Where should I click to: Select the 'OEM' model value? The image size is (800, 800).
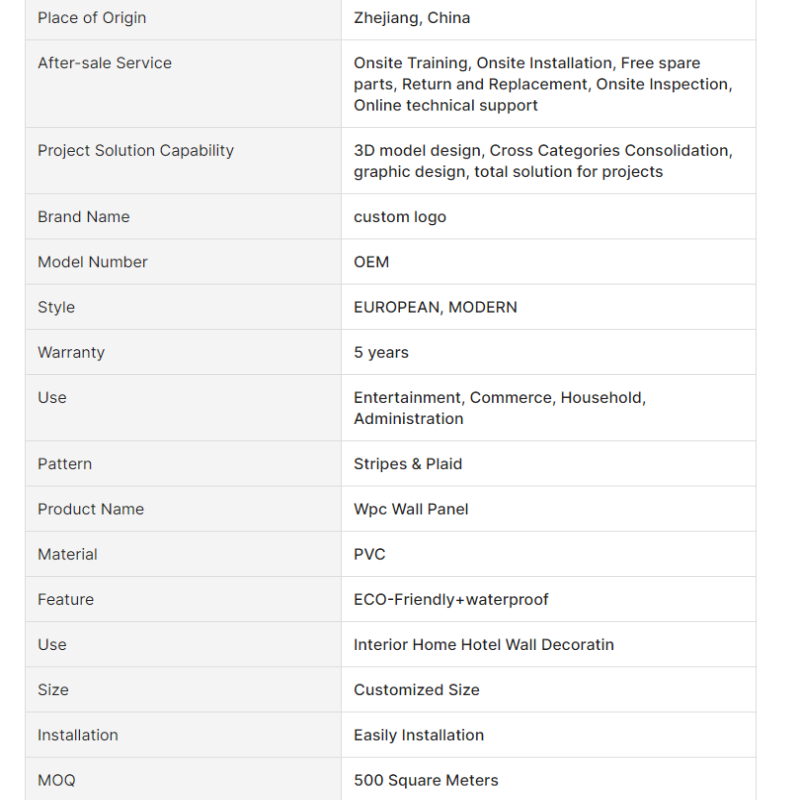point(371,262)
